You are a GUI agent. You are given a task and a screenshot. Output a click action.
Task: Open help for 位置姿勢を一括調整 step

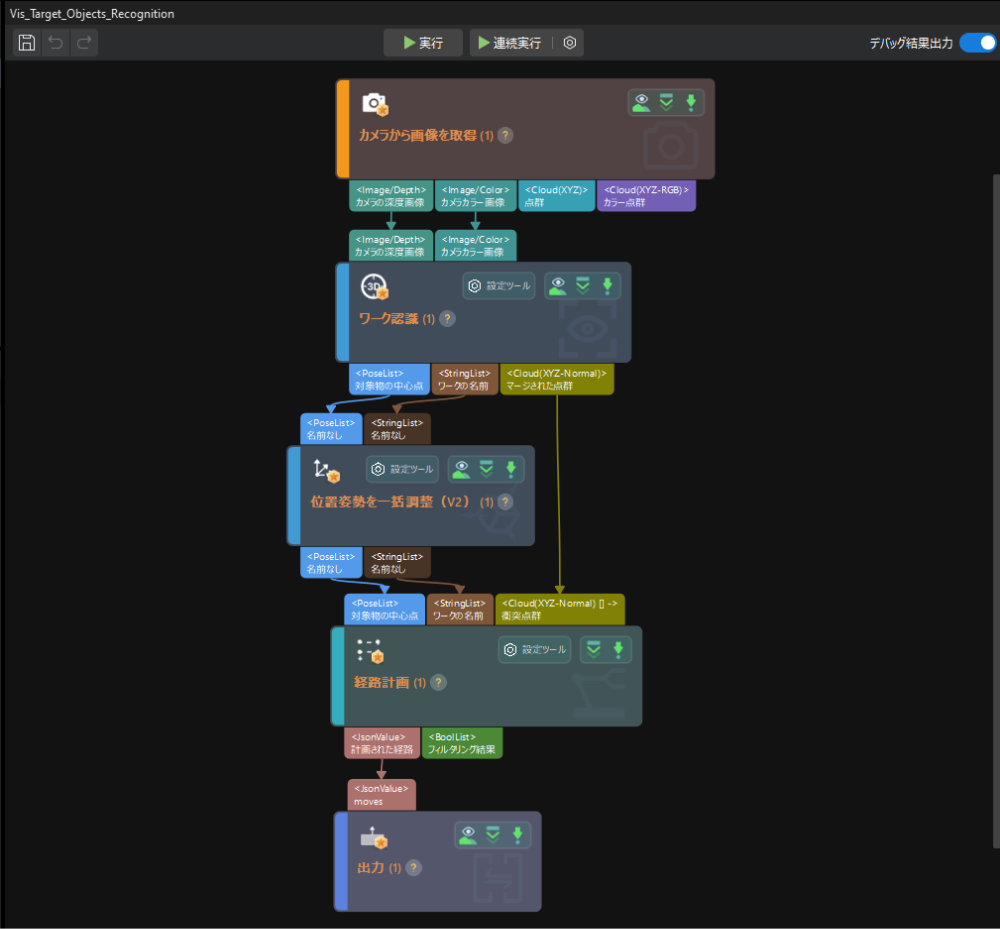505,502
